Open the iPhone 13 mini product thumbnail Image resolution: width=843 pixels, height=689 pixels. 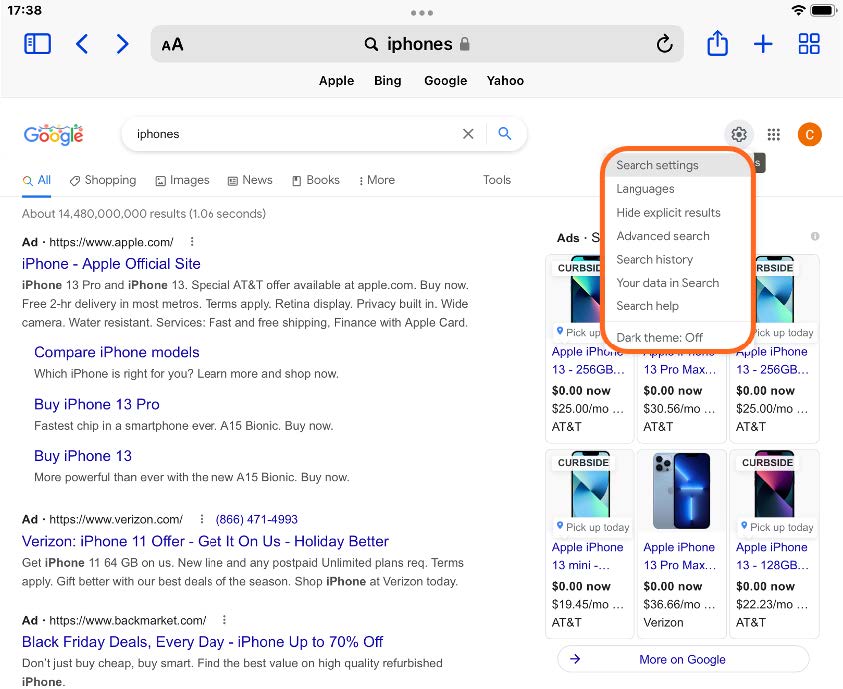[x=590, y=485]
